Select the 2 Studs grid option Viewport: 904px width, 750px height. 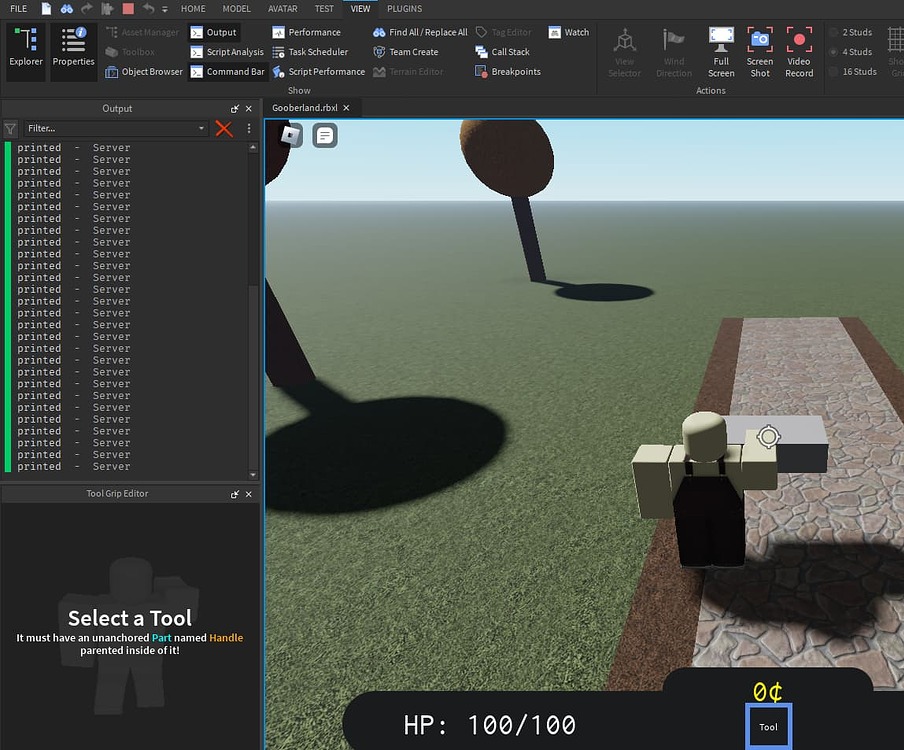tap(851, 32)
